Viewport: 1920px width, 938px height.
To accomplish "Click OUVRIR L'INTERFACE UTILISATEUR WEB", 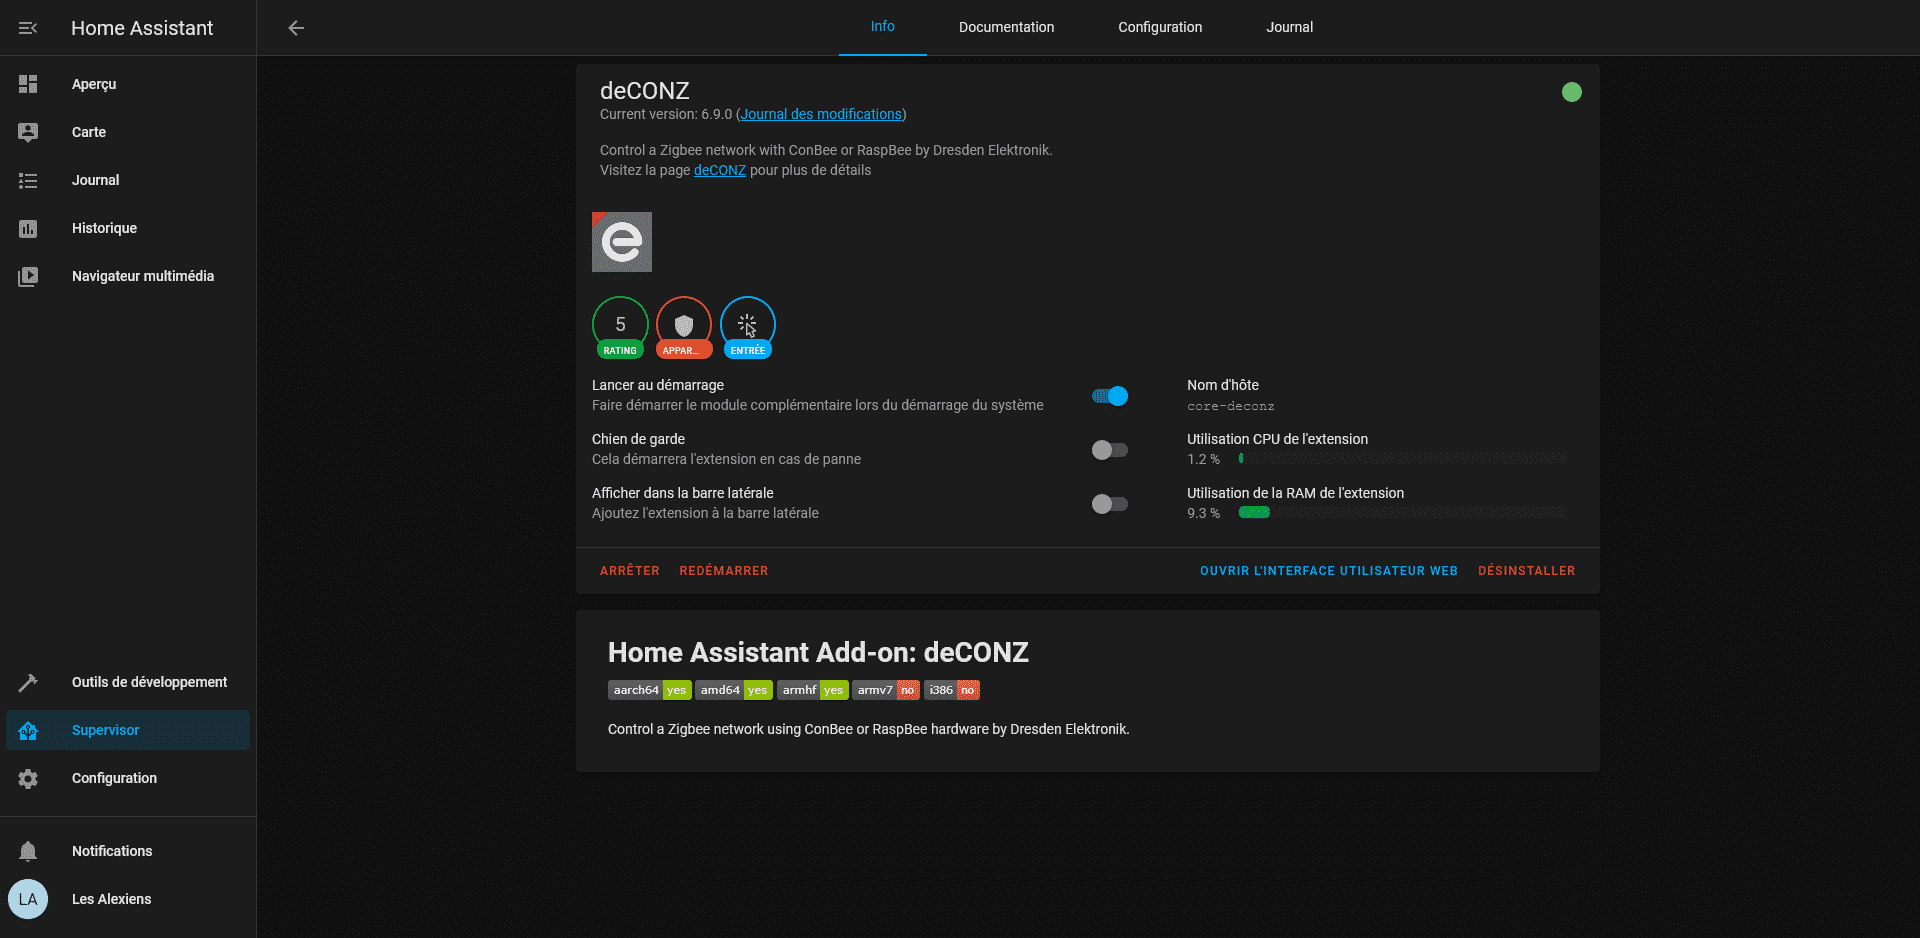I will [1329, 571].
